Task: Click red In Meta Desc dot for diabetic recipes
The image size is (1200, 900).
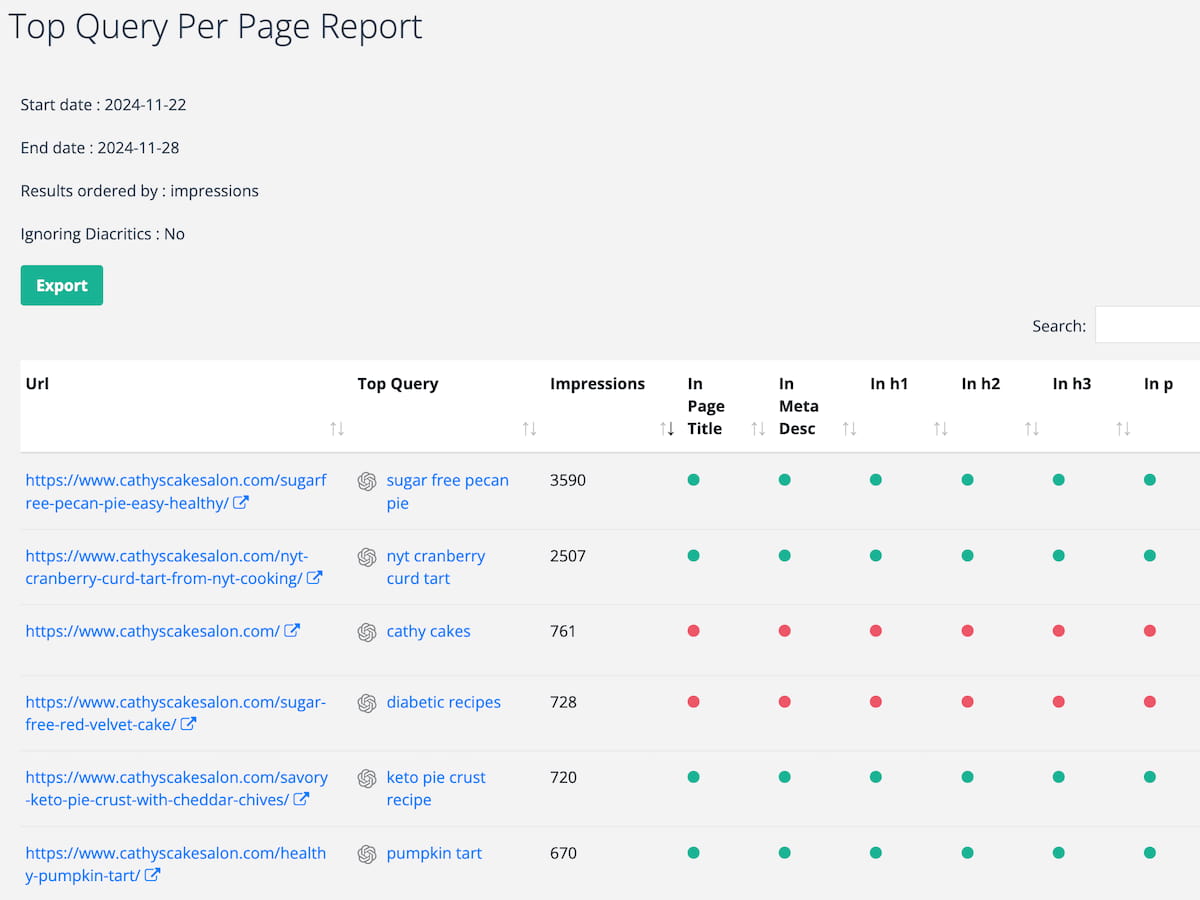Action: 784,702
